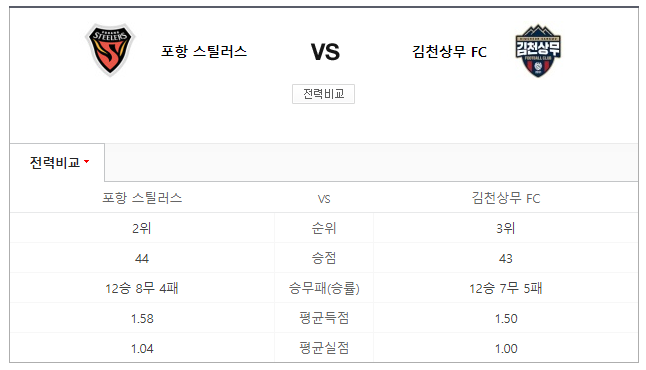The height and width of the screenshot is (370, 646).
Task: Click the 평균득점 row label
Action: pyautogui.click(x=324, y=318)
